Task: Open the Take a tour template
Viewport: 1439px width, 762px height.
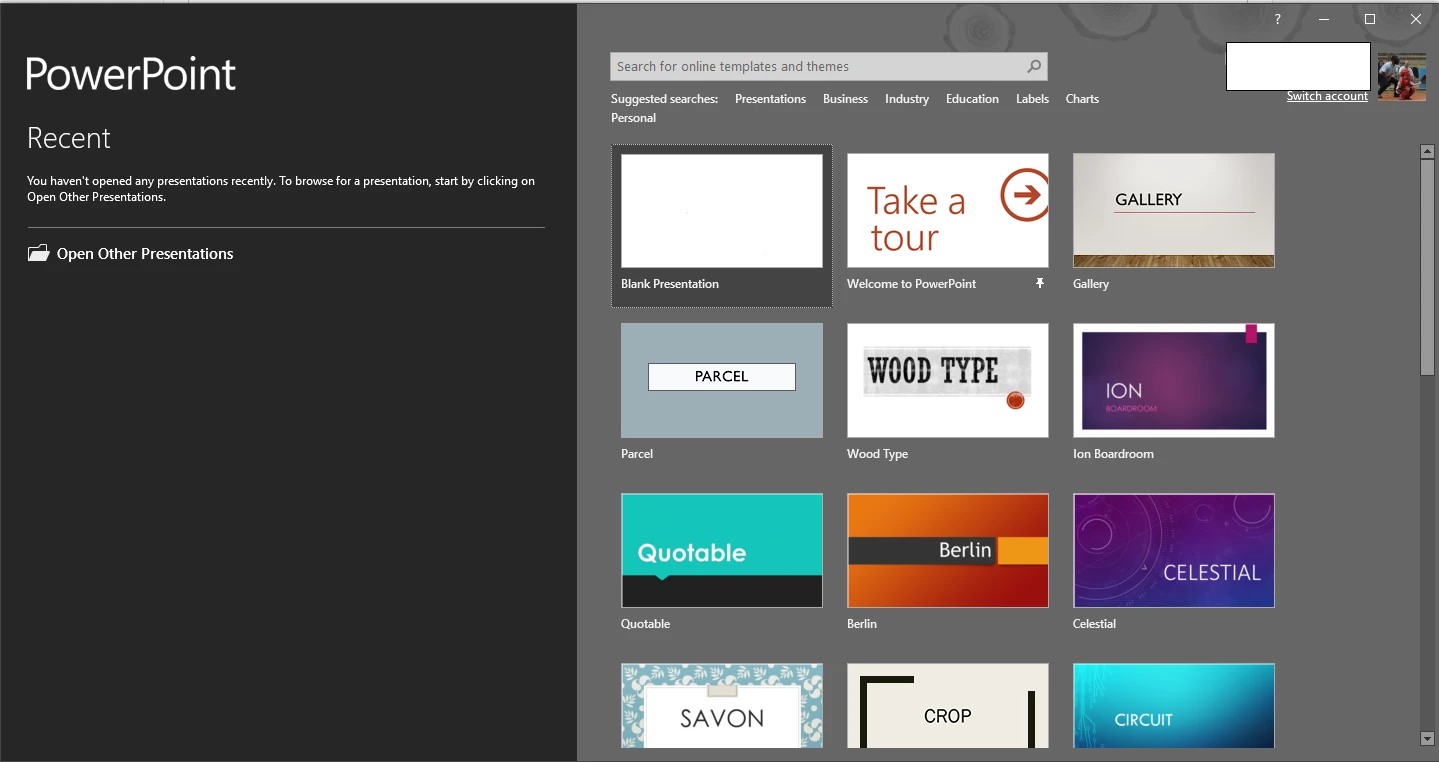Action: point(948,210)
